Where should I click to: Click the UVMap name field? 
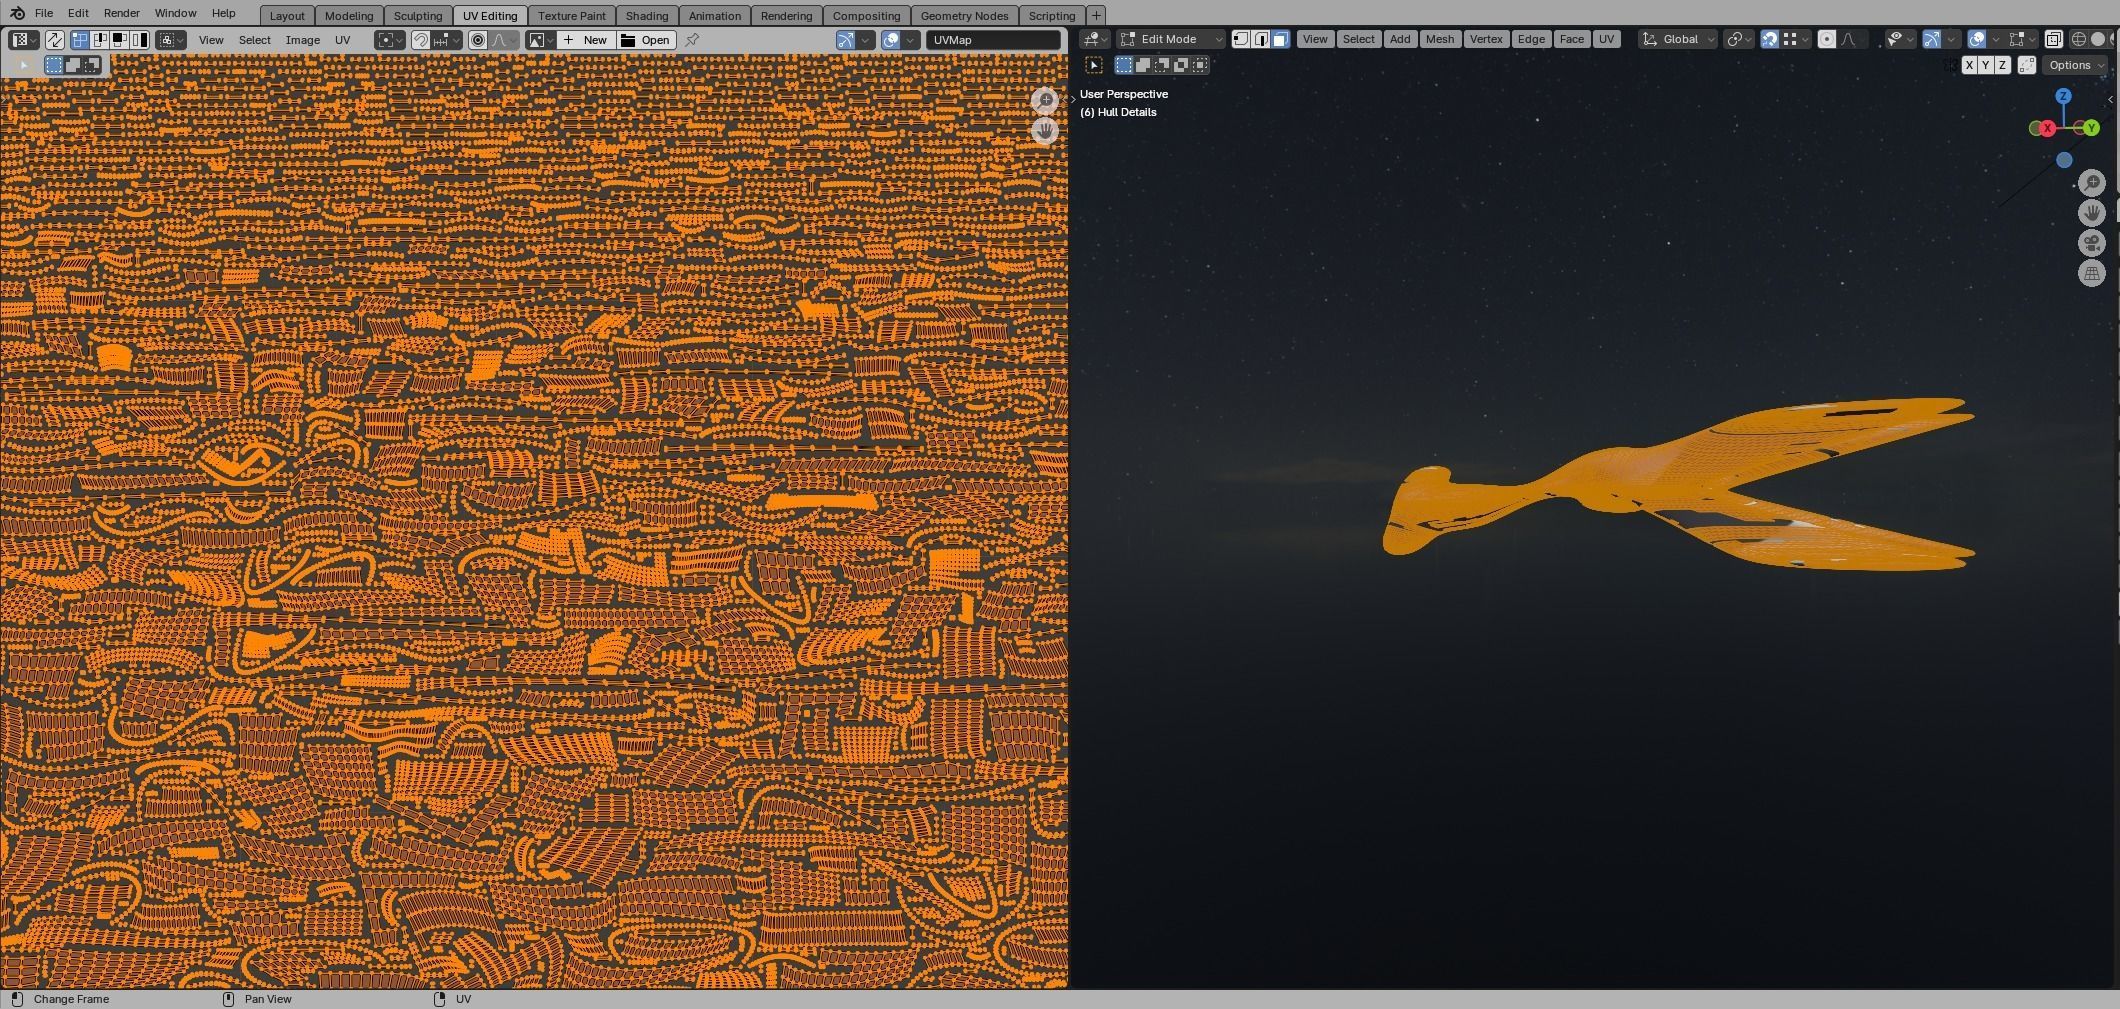click(993, 40)
